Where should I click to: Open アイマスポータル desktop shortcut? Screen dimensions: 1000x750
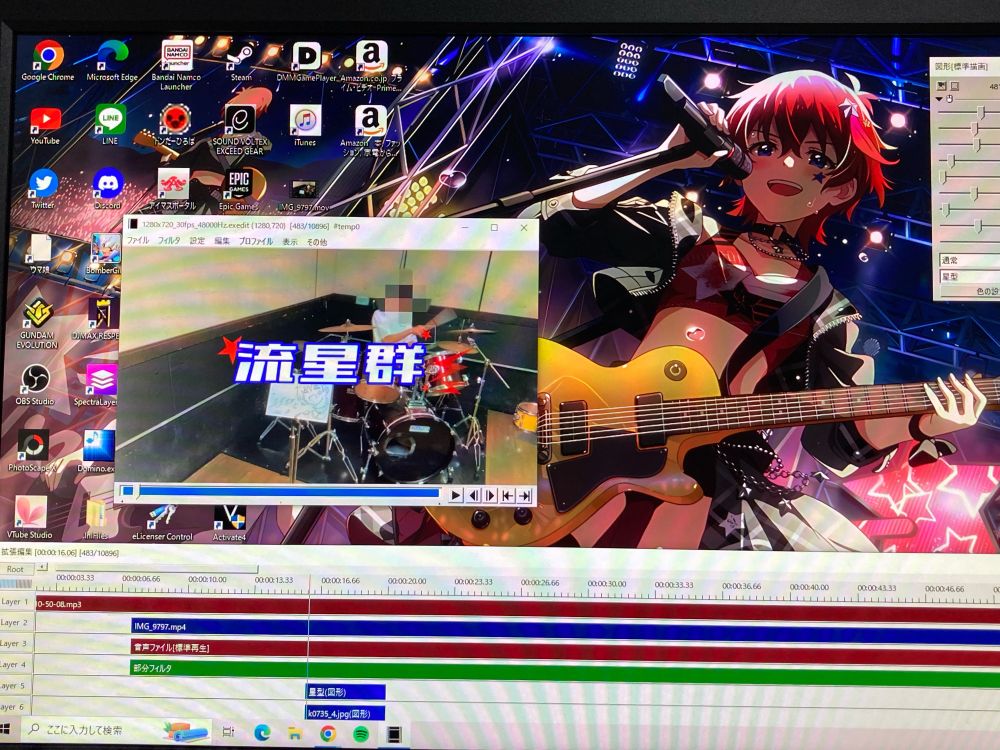(x=173, y=189)
